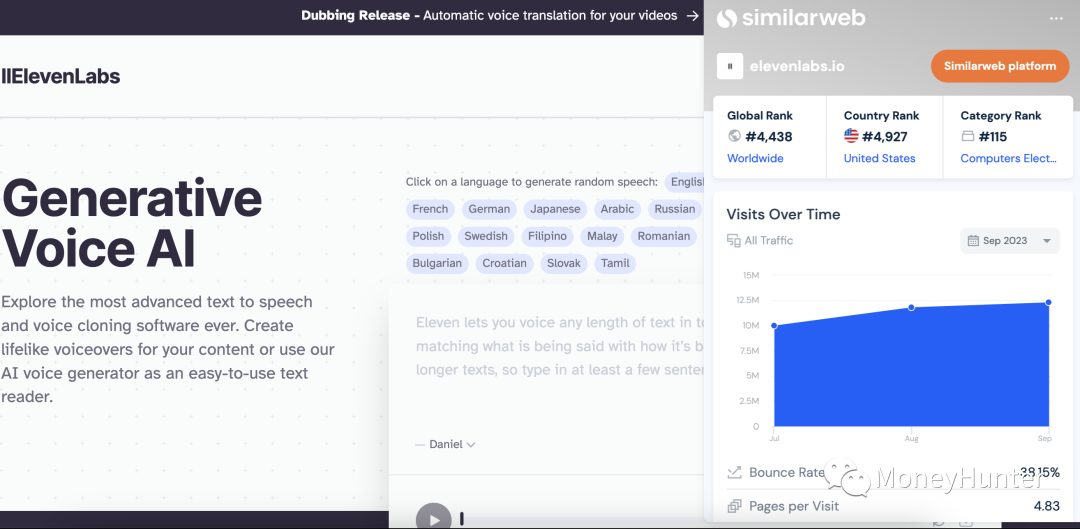This screenshot has height=529, width=1080.
Task: Click the Jul data point on chart
Action: pyautogui.click(x=774, y=326)
